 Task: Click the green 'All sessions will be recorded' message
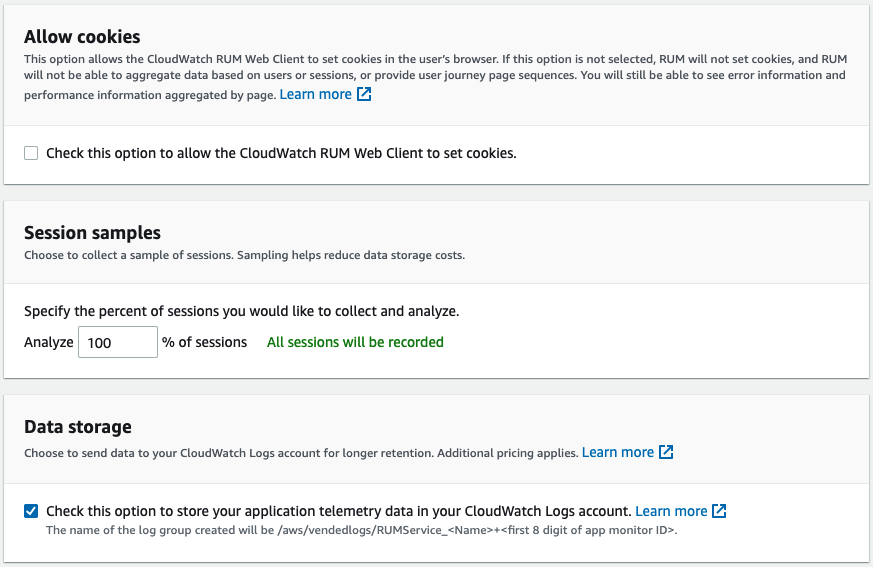click(355, 342)
